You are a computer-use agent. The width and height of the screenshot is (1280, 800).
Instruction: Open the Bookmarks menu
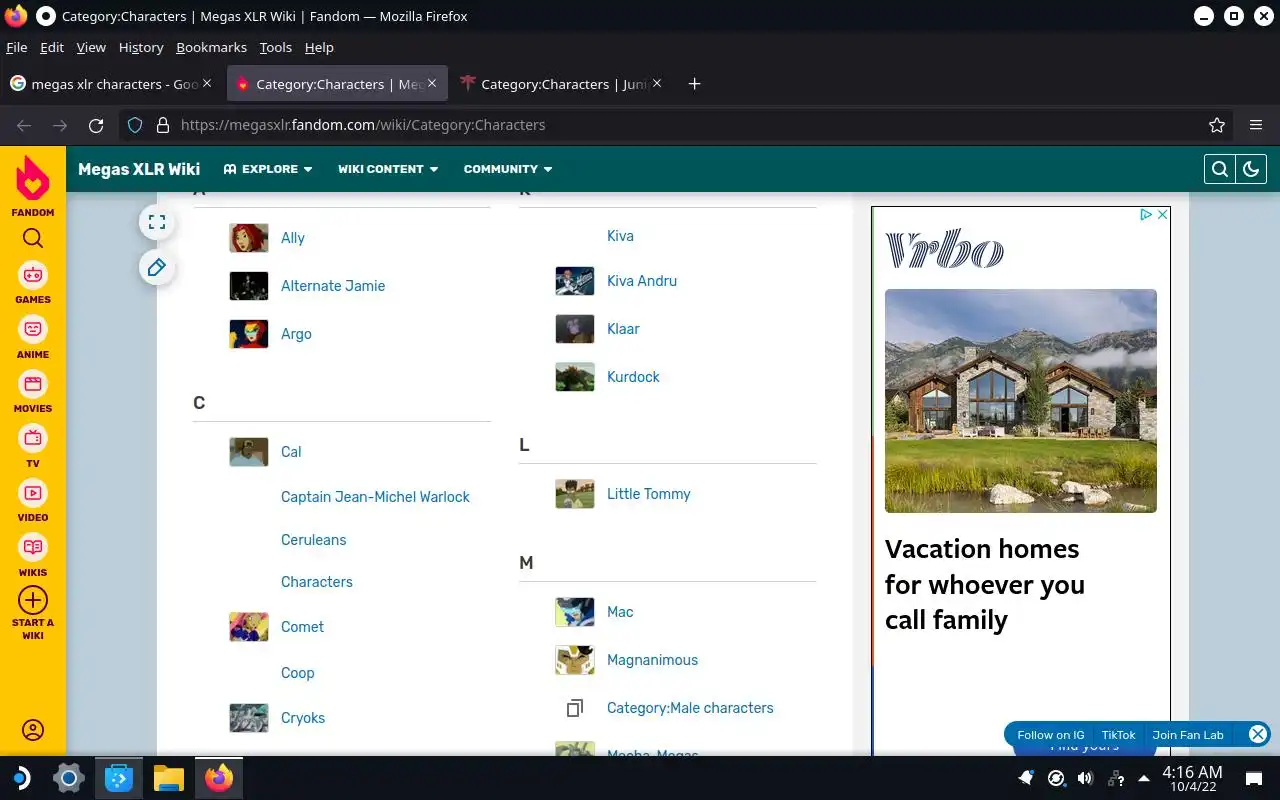pyautogui.click(x=211, y=47)
